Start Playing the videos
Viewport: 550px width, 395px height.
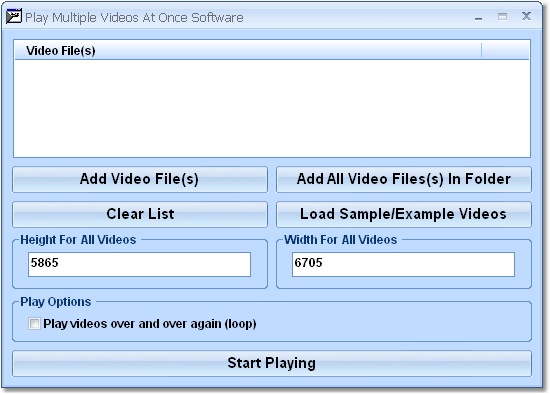pyautogui.click(x=272, y=363)
